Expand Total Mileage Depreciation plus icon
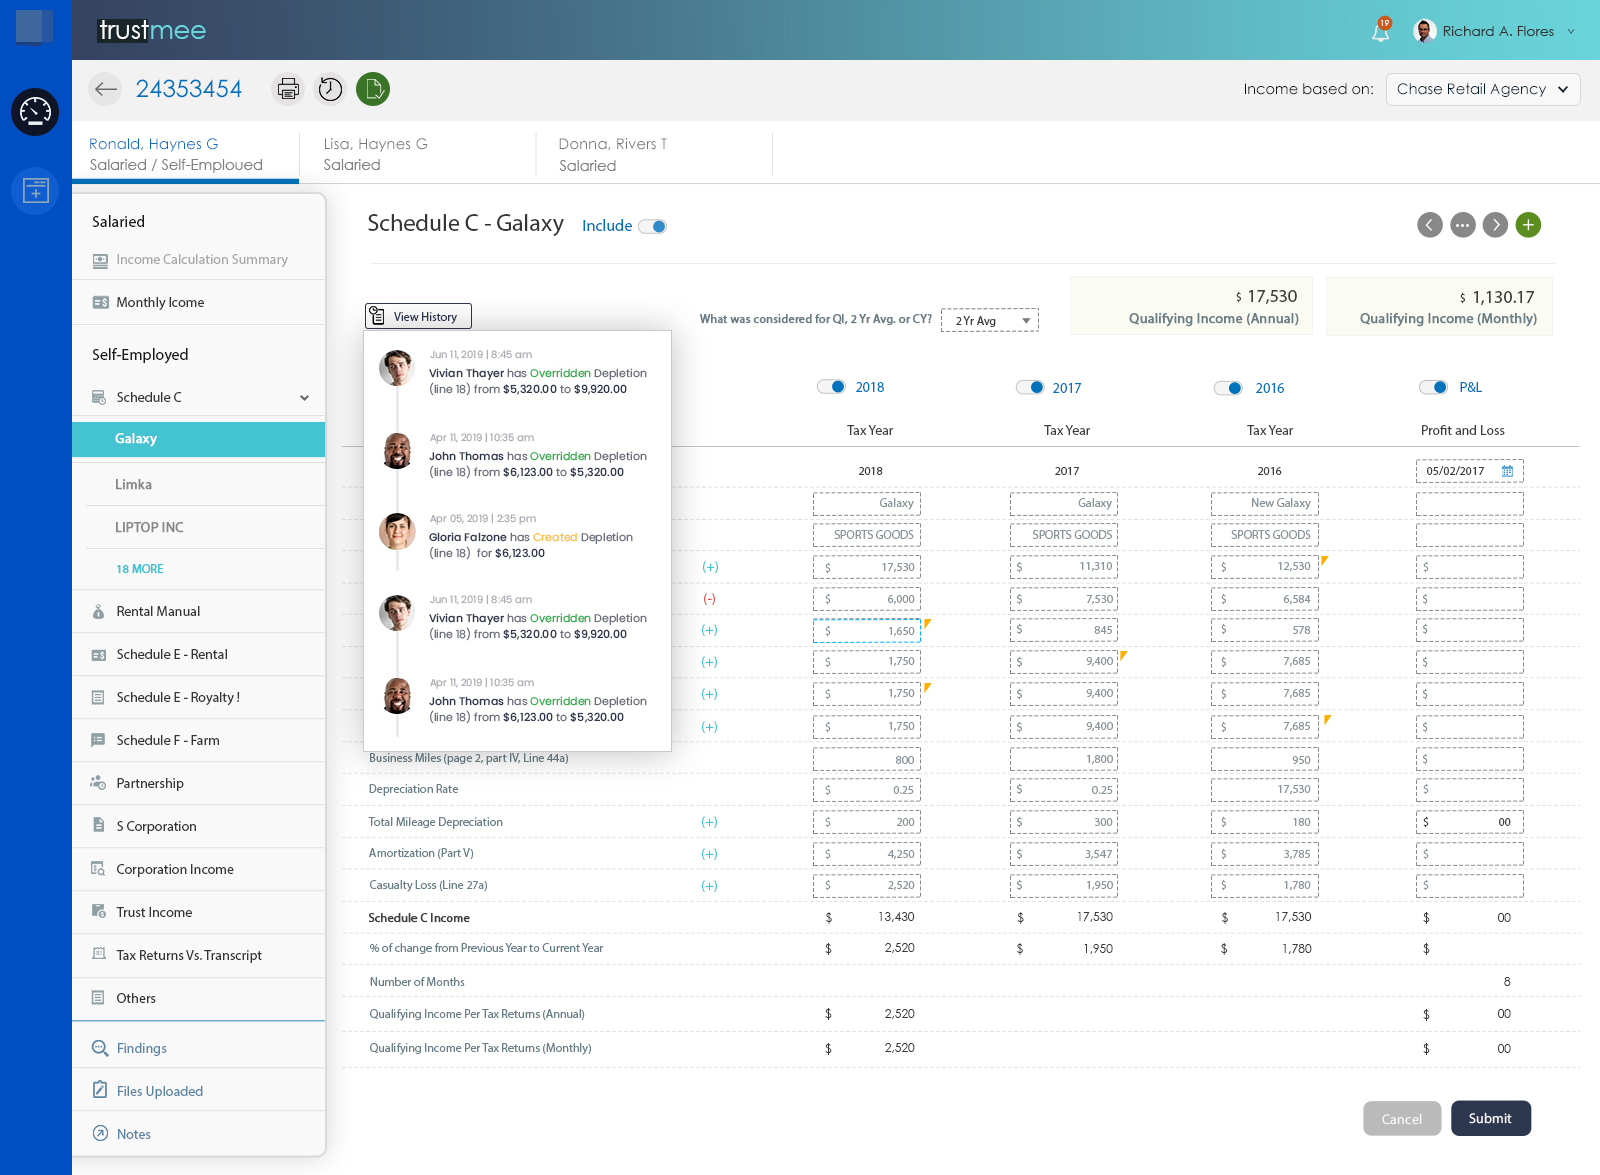The height and width of the screenshot is (1175, 1600). 709,822
